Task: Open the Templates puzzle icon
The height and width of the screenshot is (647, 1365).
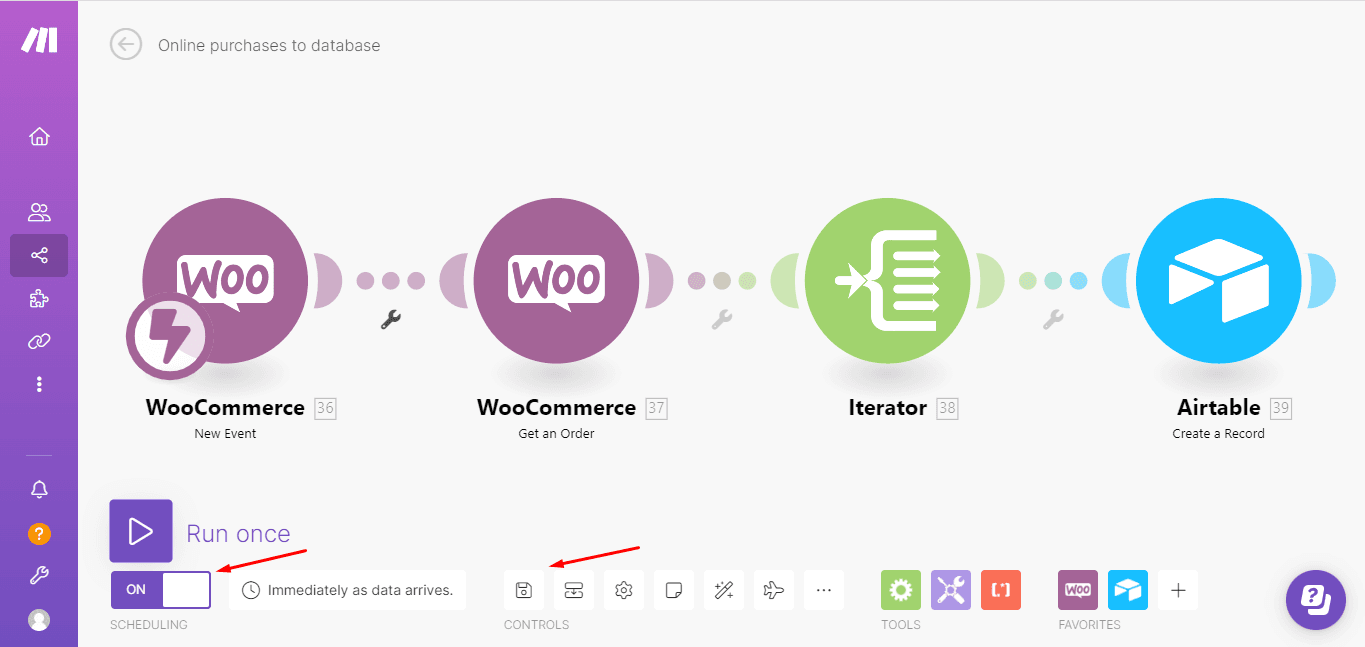Action: click(39, 299)
